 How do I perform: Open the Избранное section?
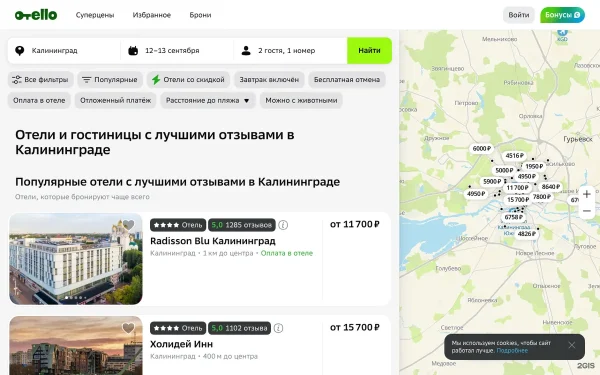tap(152, 15)
